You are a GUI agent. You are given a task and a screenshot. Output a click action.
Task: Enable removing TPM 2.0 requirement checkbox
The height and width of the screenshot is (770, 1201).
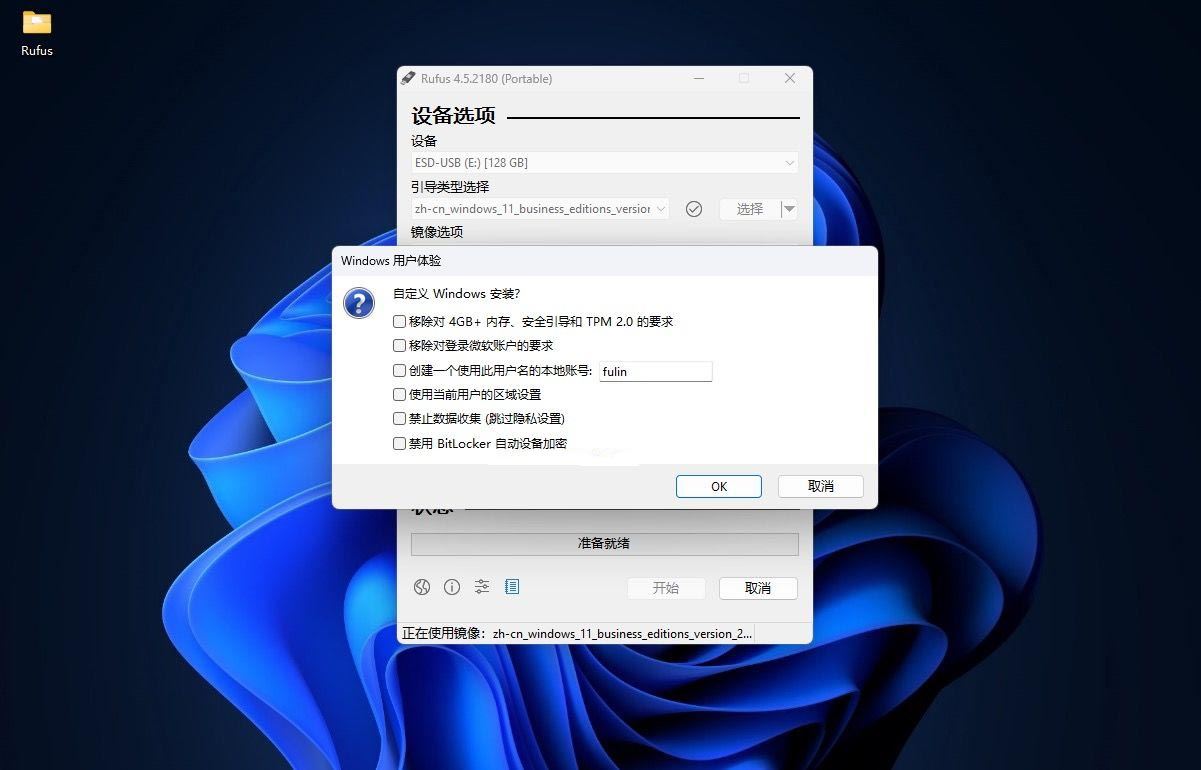(400, 322)
